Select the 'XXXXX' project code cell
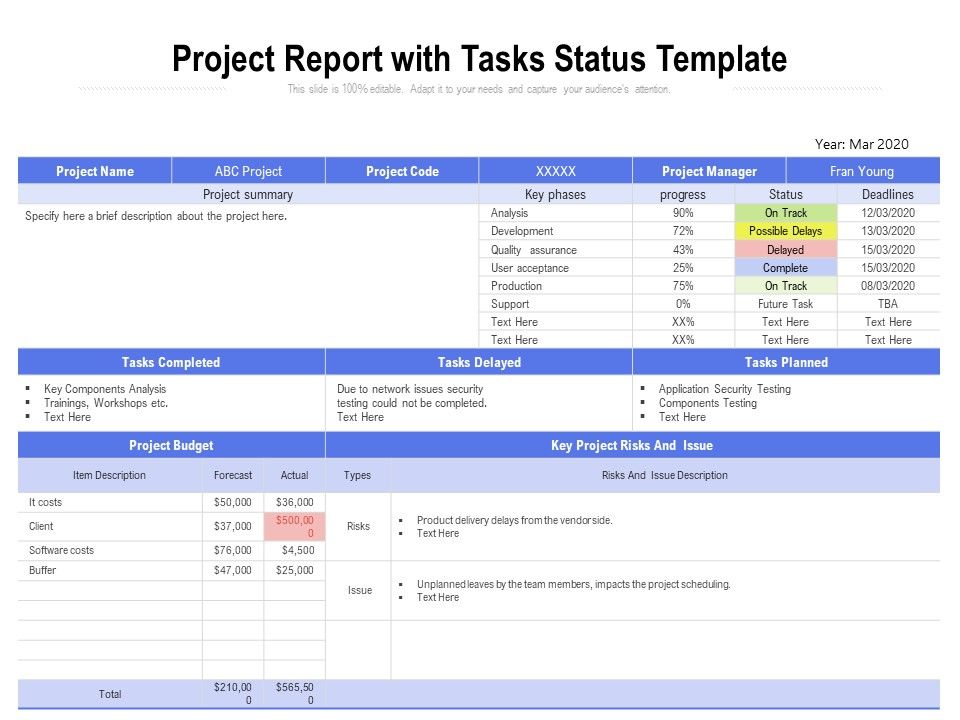Image resolution: width=960 pixels, height=720 pixels. pos(555,171)
